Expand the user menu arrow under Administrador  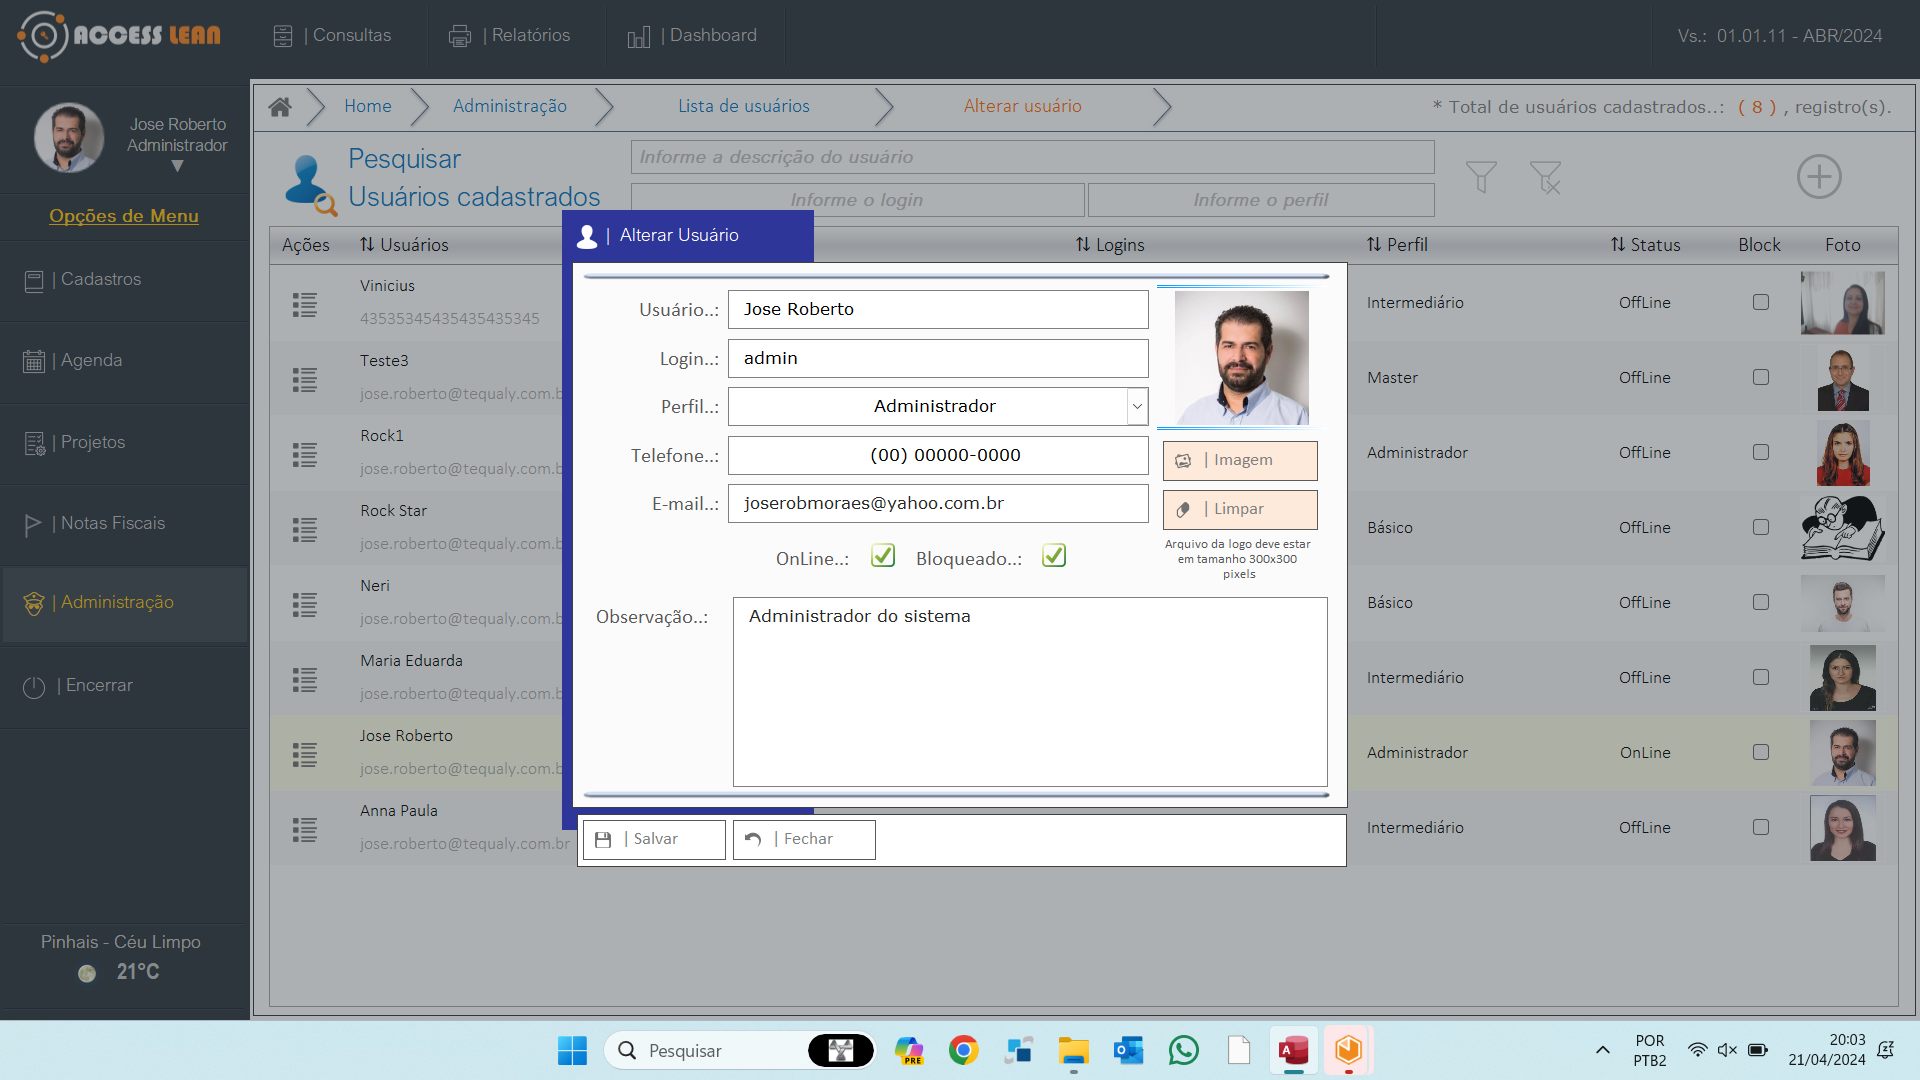(x=177, y=167)
